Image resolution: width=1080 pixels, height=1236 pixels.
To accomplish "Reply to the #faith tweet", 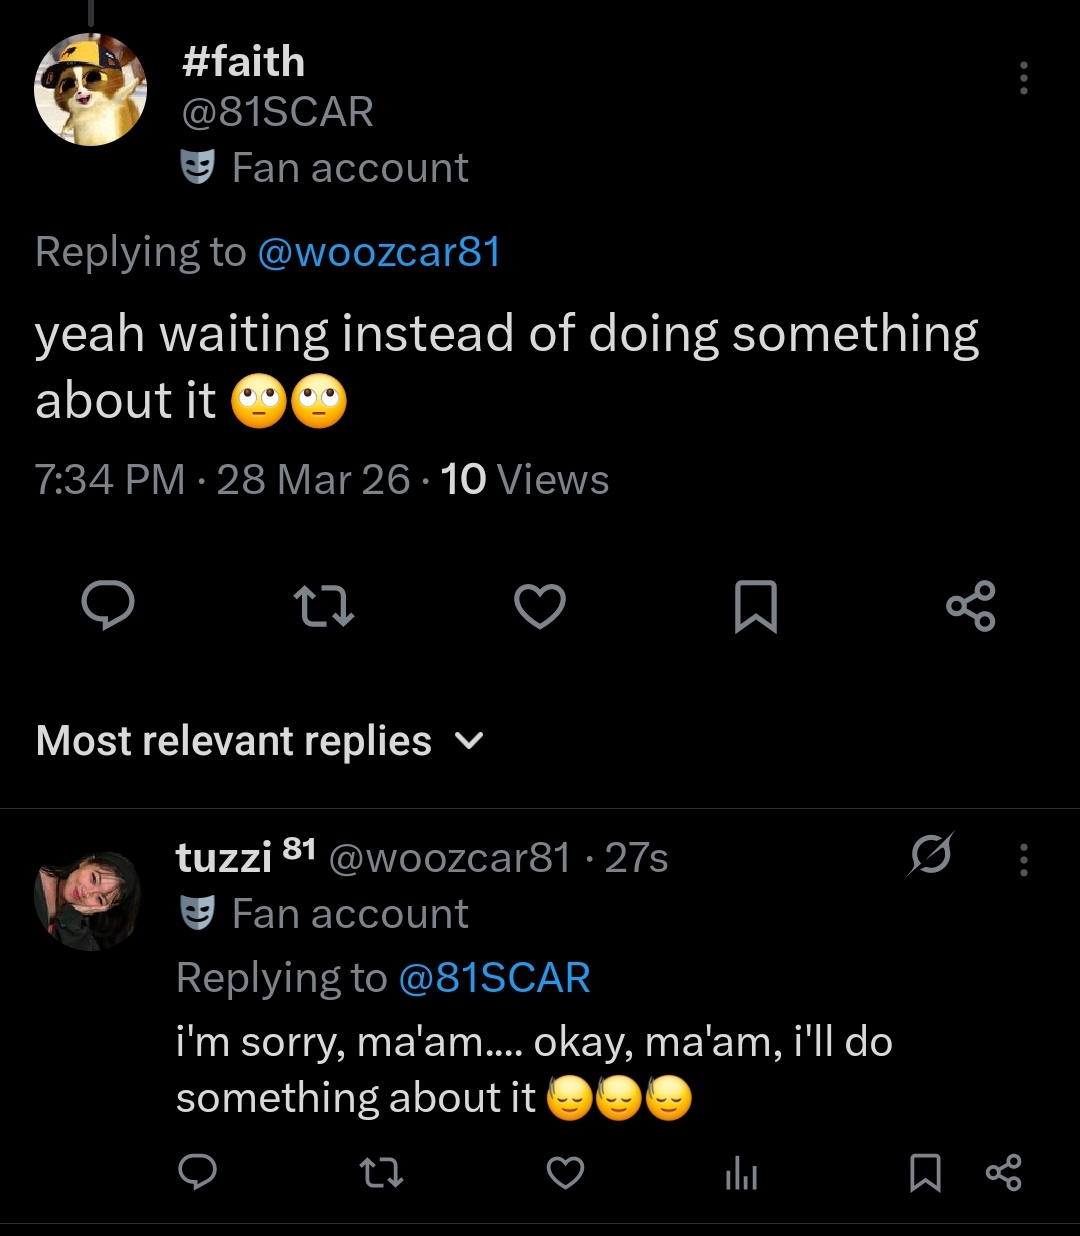I will 108,605.
